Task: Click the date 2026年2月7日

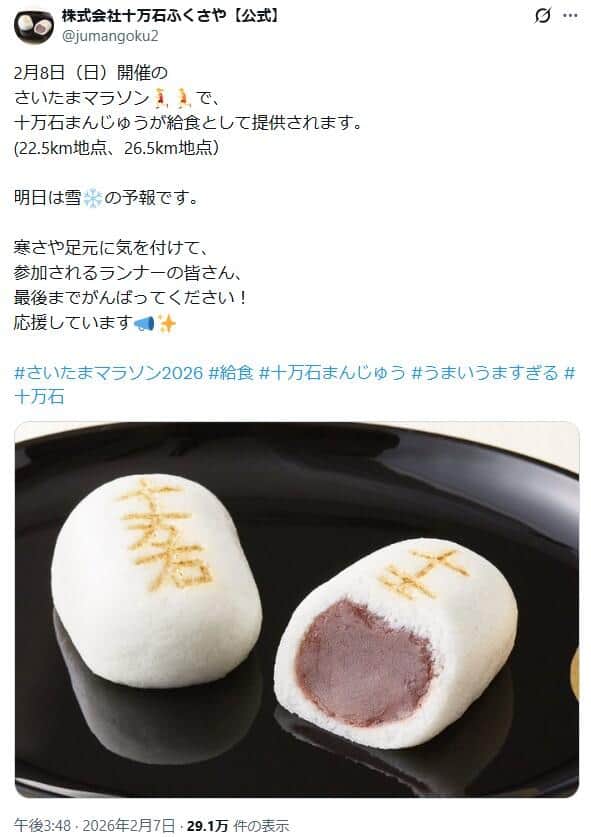Action: 128,826
